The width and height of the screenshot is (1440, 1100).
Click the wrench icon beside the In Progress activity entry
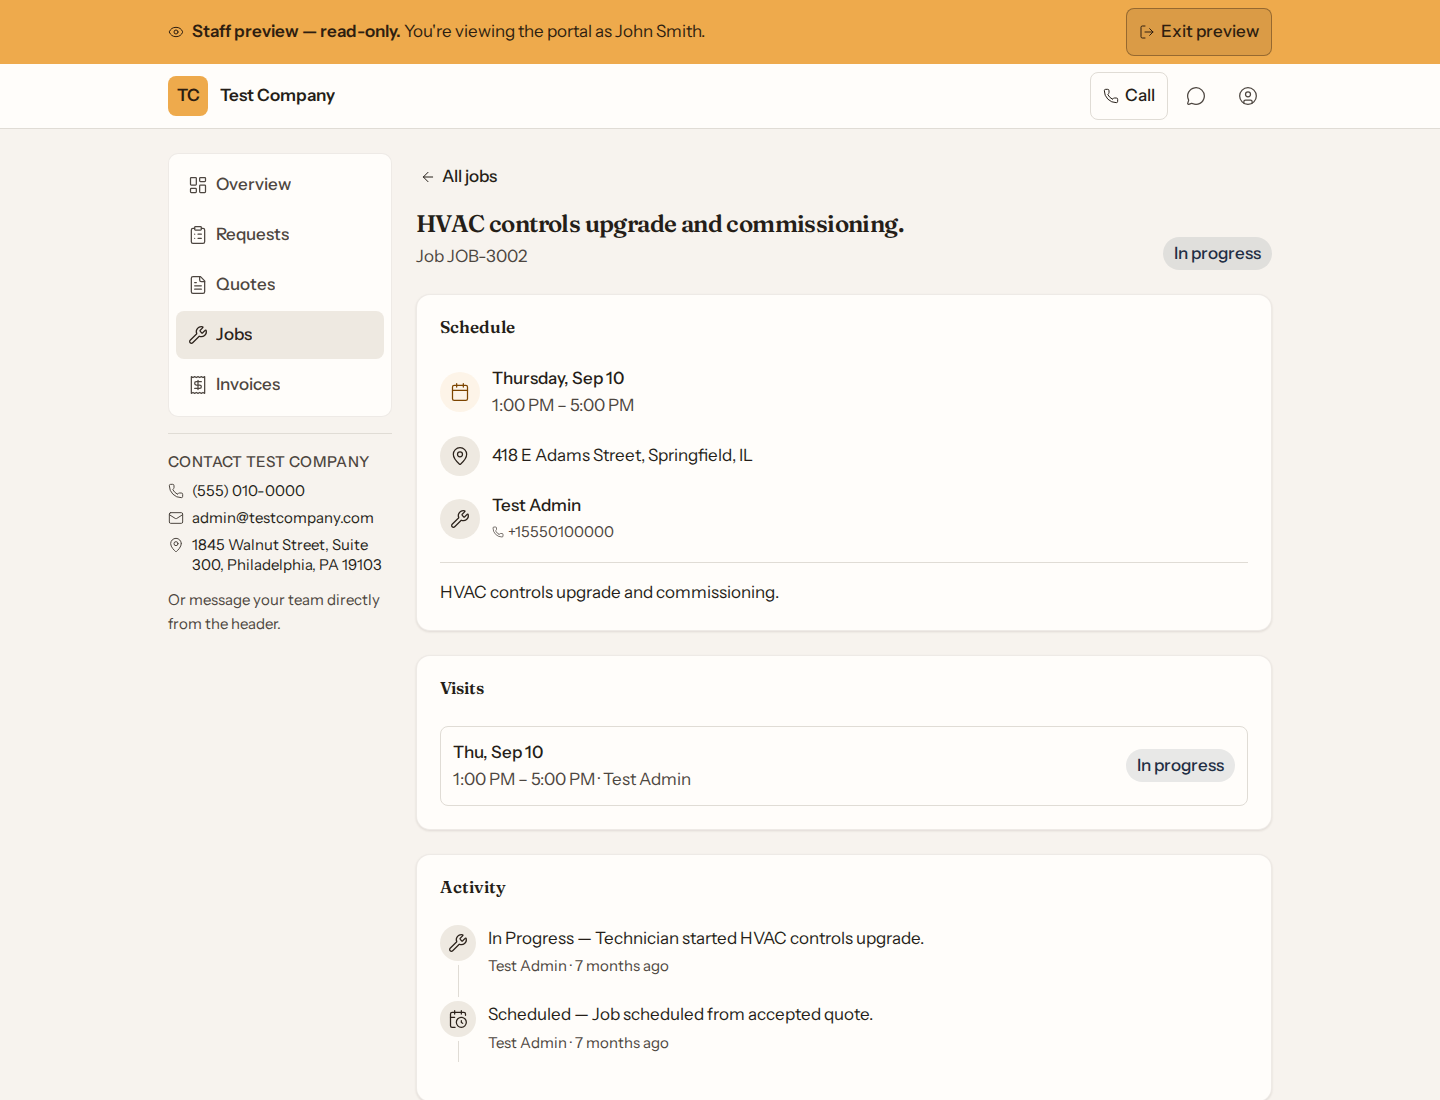click(458, 943)
